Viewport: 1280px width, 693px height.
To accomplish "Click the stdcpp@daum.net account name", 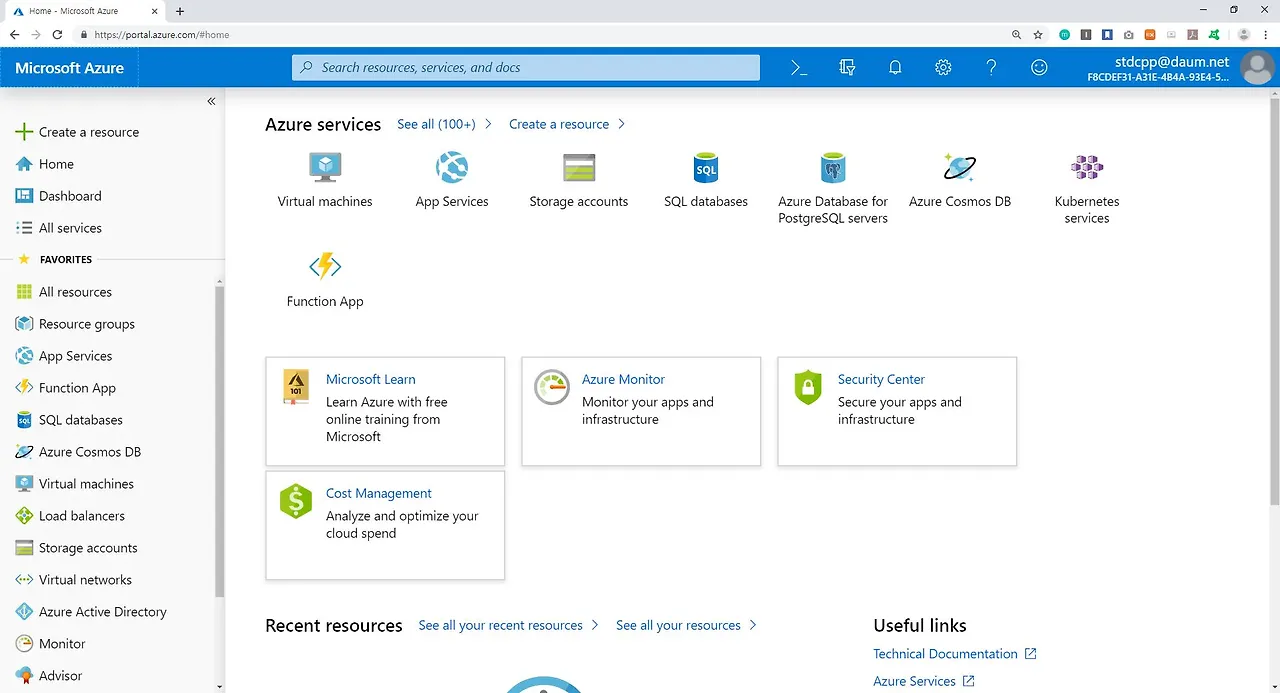I will (1172, 61).
